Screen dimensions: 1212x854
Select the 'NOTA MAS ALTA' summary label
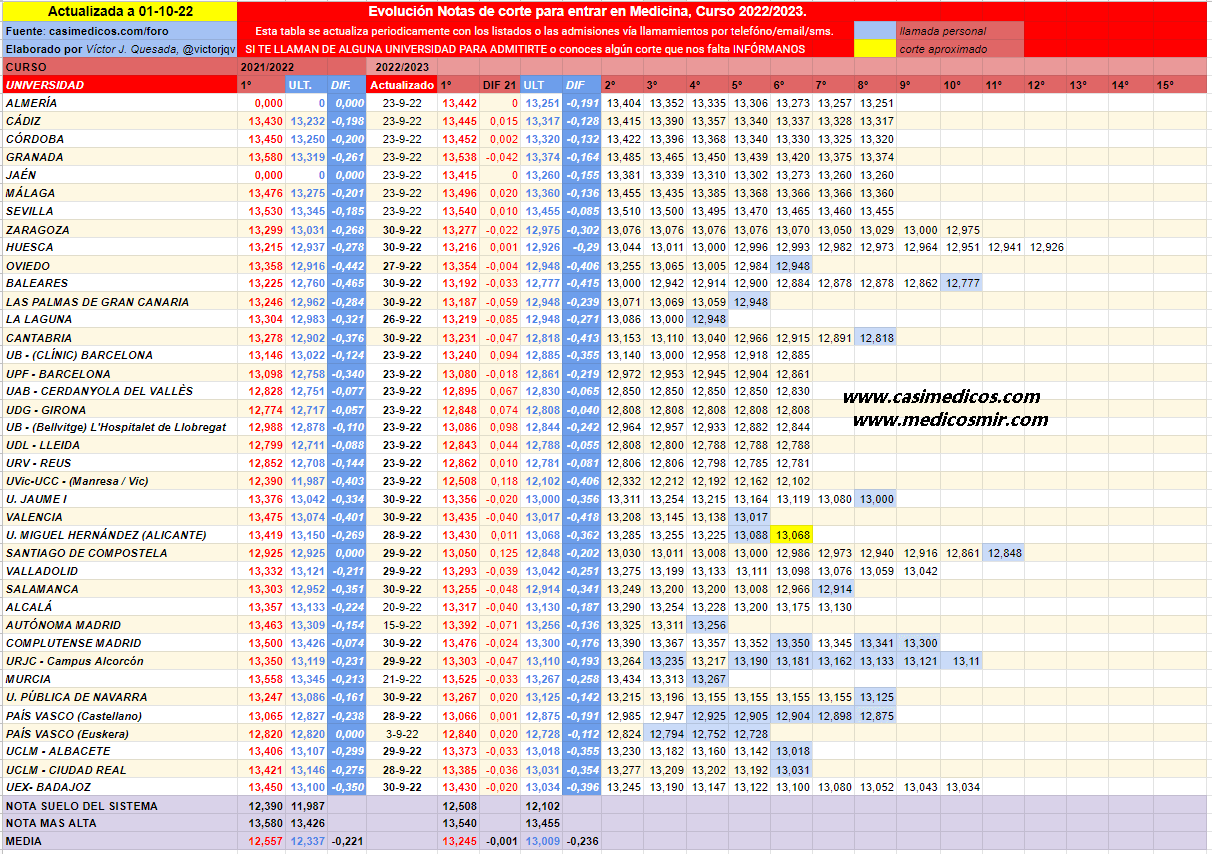pos(119,823)
